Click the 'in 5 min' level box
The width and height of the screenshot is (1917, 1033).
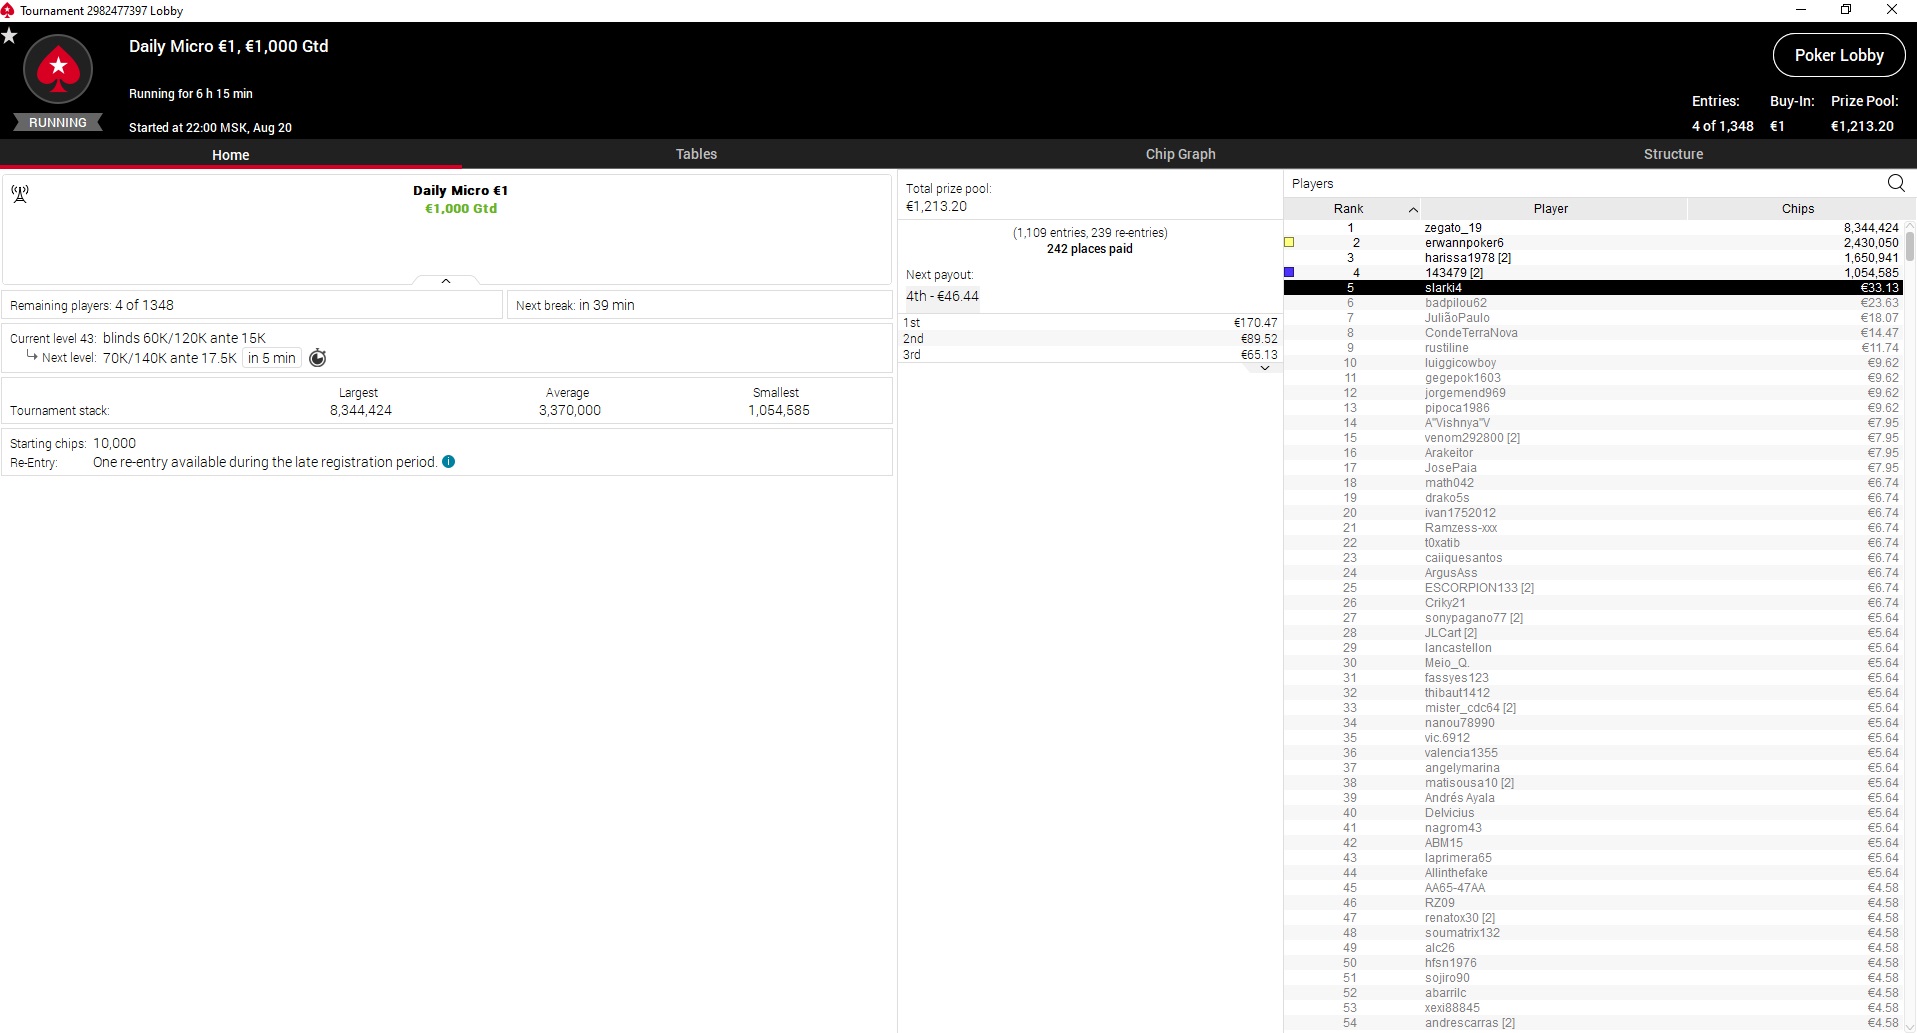[x=272, y=358]
